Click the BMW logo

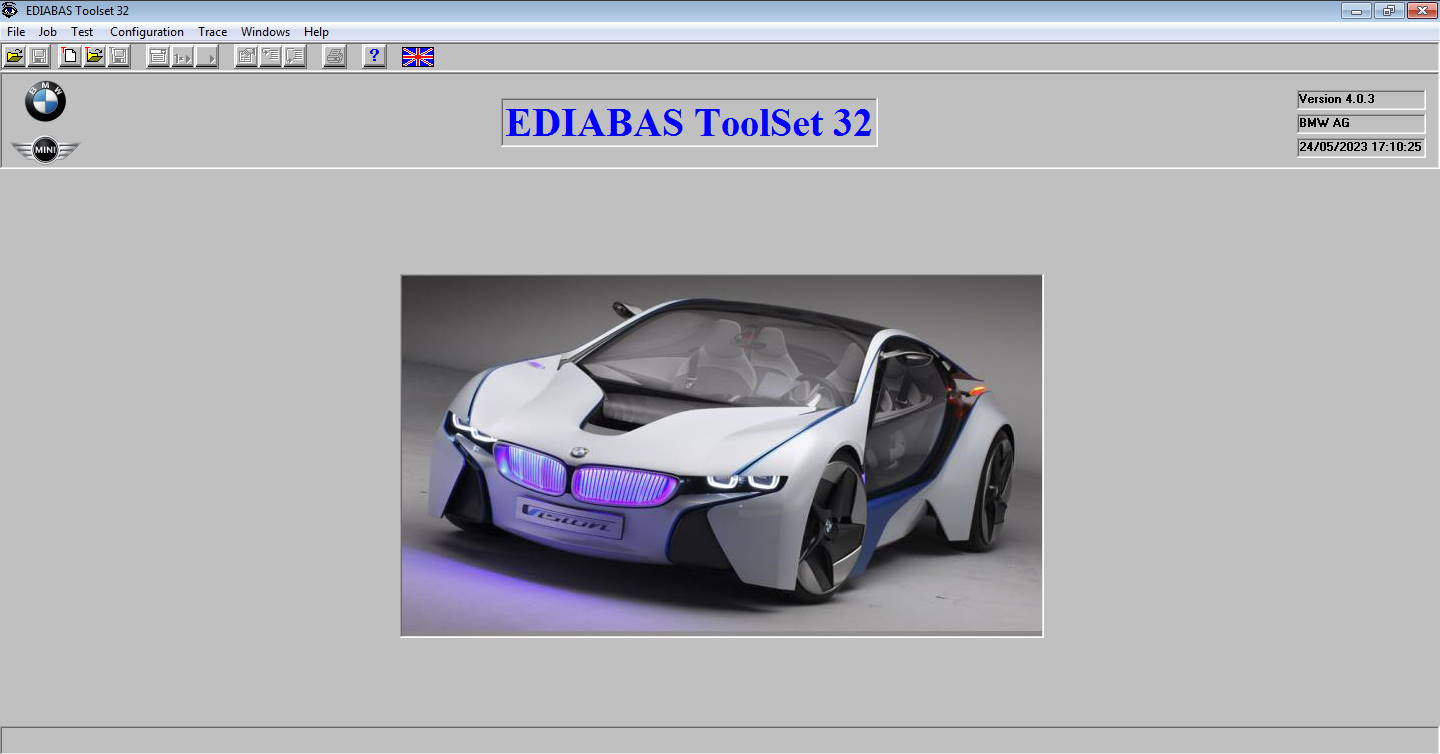(x=45, y=101)
